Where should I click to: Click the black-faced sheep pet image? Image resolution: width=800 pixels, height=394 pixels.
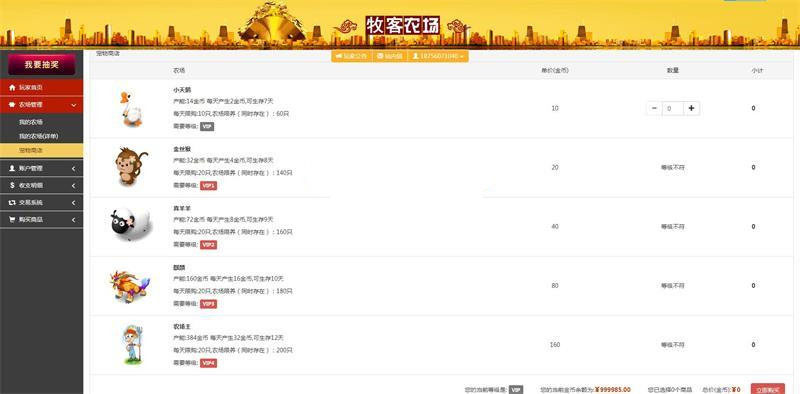point(131,224)
